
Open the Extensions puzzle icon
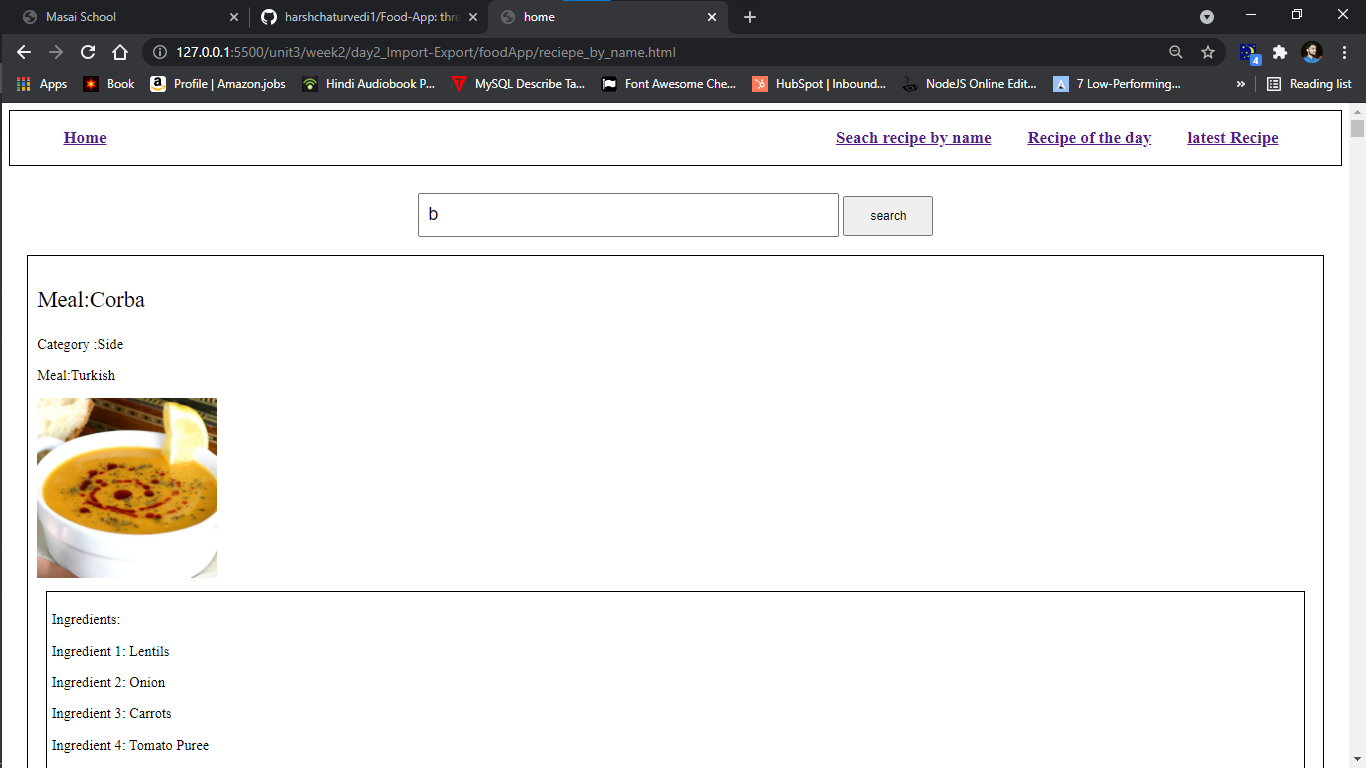click(x=1280, y=52)
